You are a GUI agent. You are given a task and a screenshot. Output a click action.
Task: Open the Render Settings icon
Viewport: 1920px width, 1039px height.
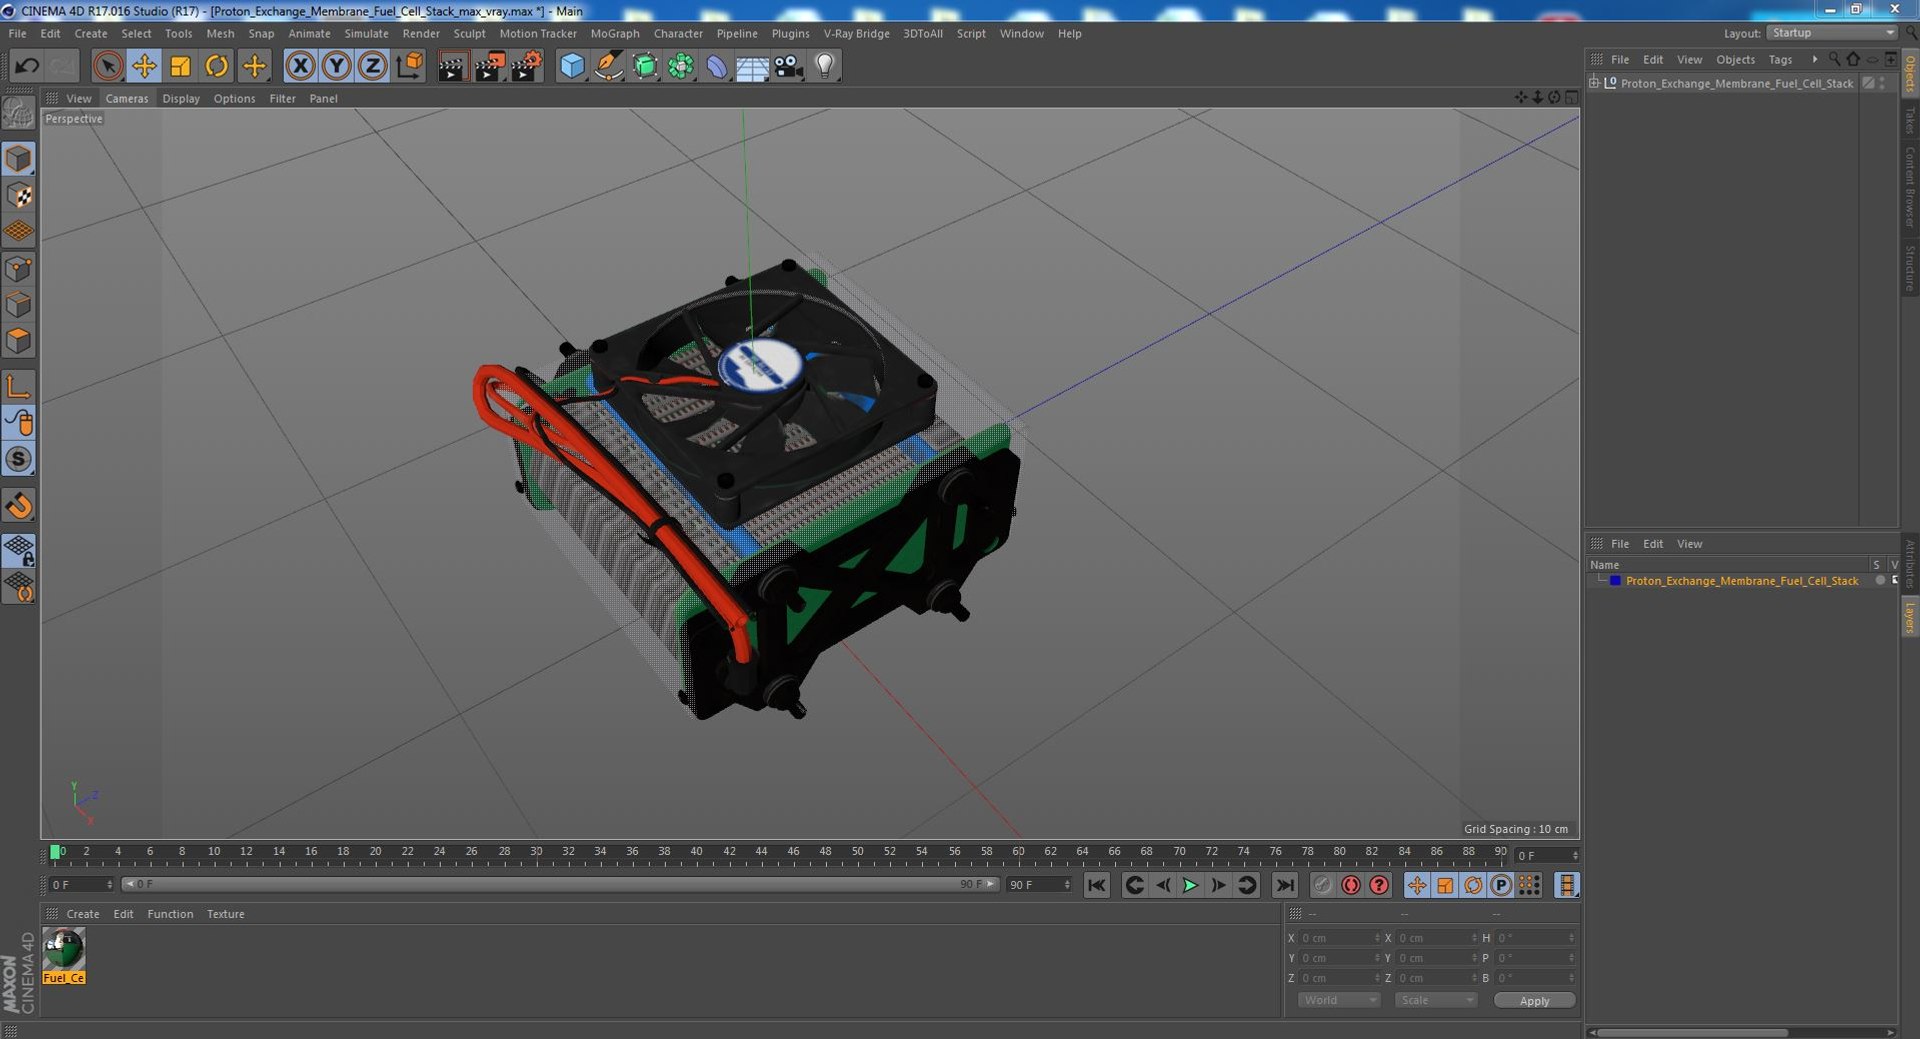point(526,66)
